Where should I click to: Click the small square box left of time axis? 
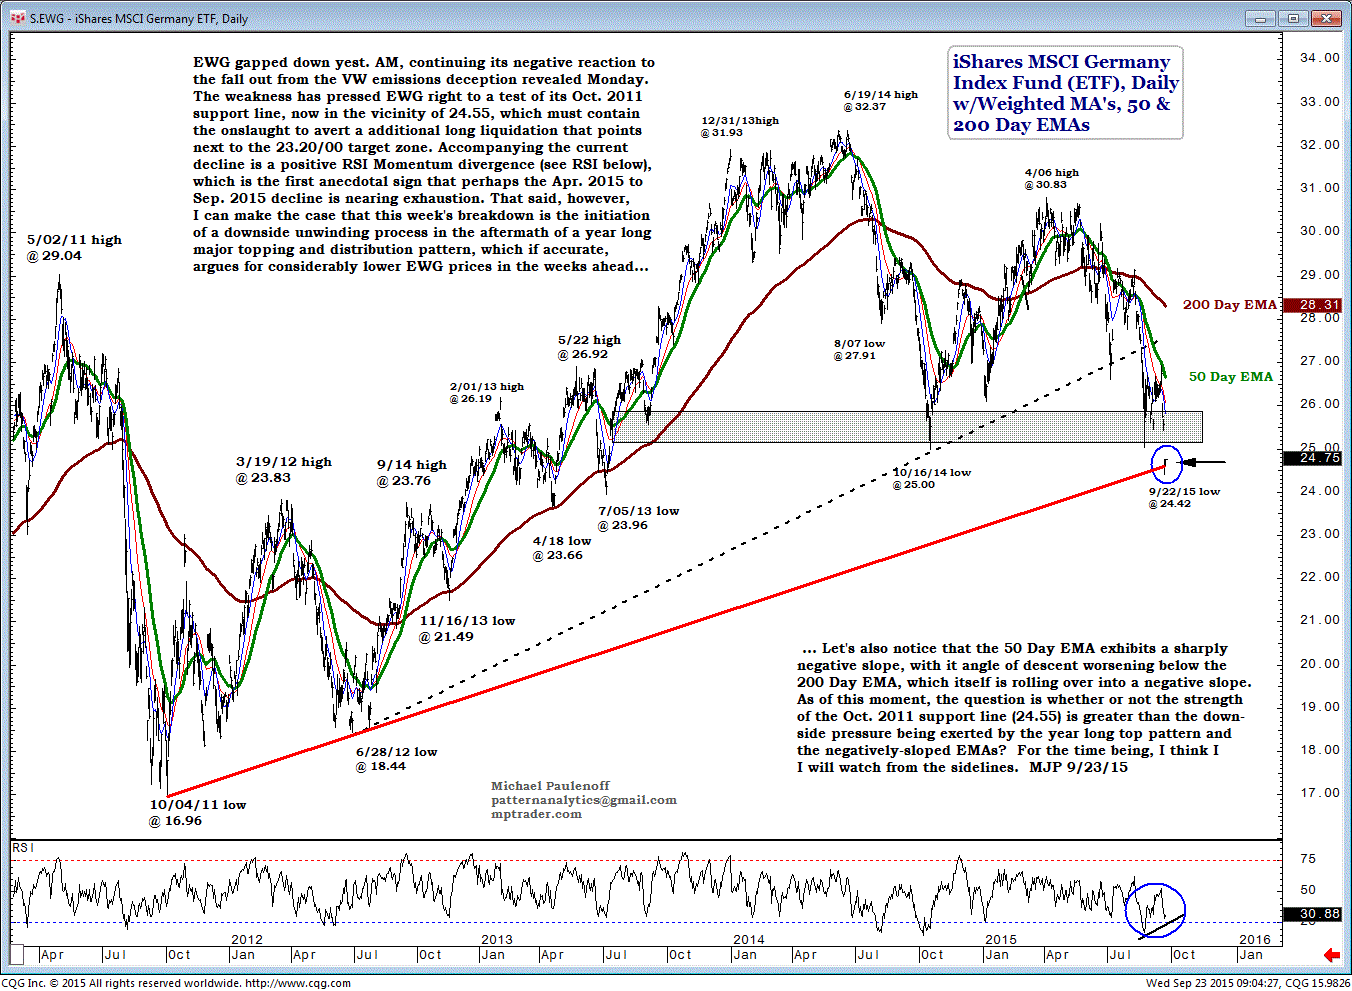pos(17,953)
